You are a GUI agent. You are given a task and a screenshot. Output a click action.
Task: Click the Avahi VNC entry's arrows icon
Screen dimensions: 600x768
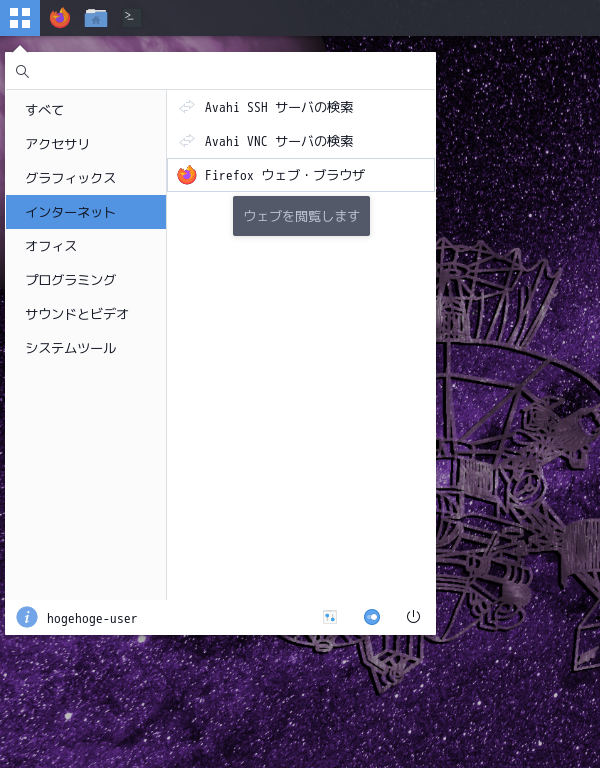(x=187, y=141)
